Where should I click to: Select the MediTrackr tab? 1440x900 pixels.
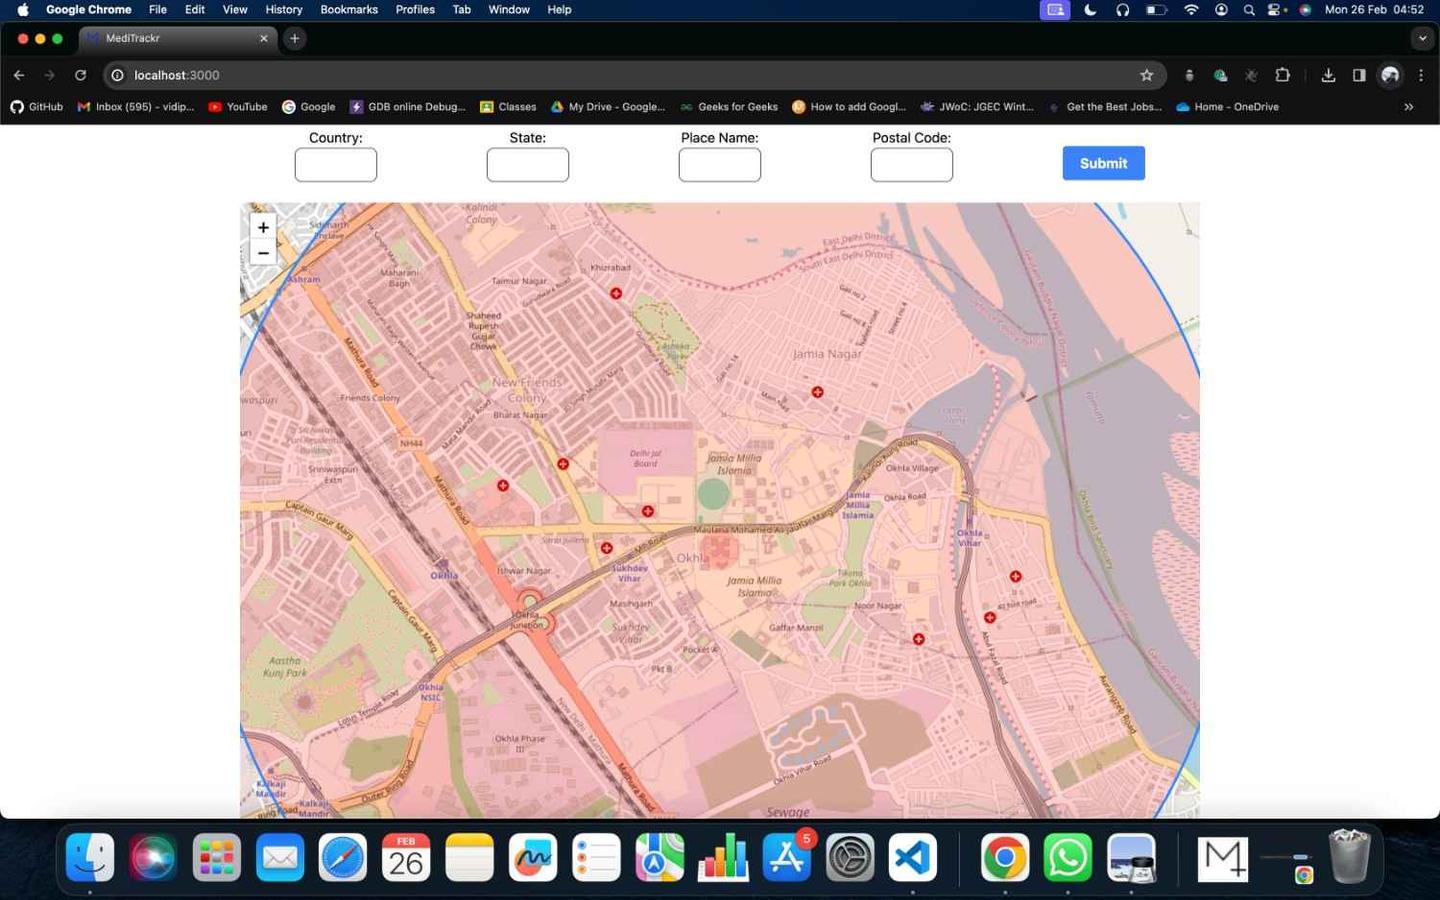[178, 38]
